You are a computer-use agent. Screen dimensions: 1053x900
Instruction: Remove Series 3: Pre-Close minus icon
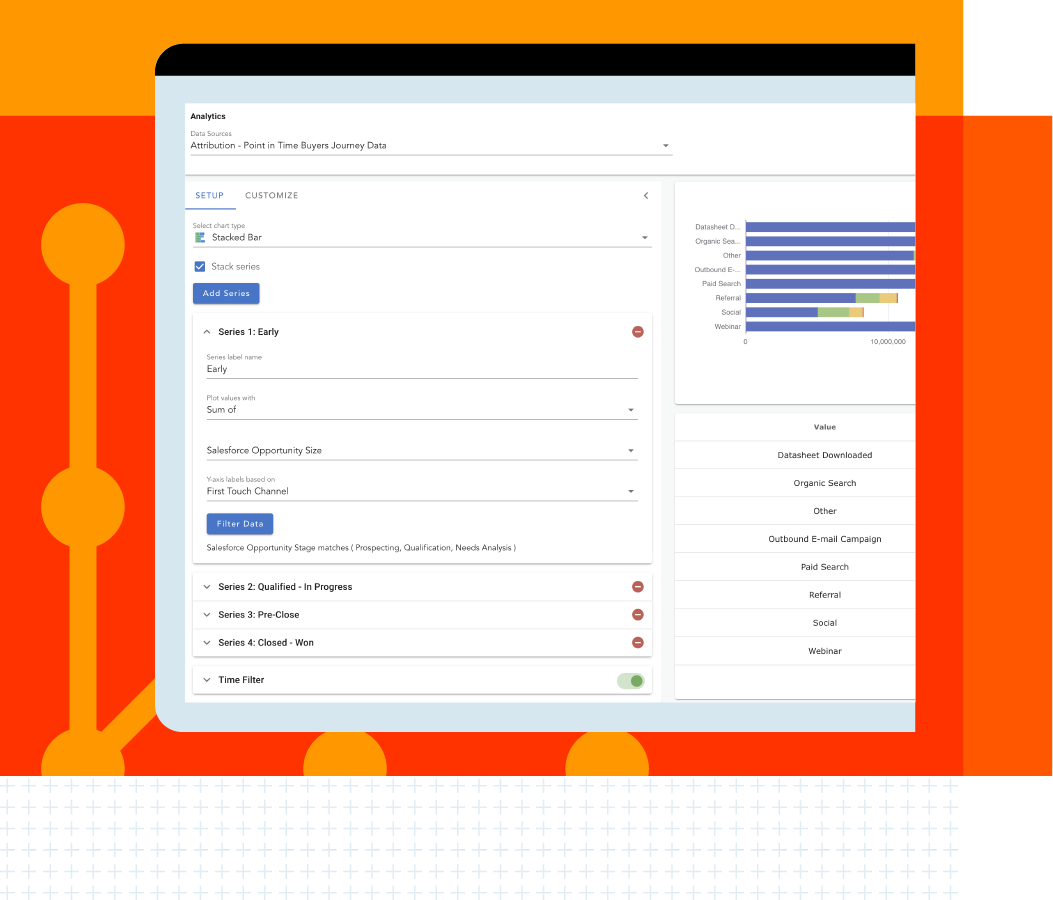pos(638,615)
